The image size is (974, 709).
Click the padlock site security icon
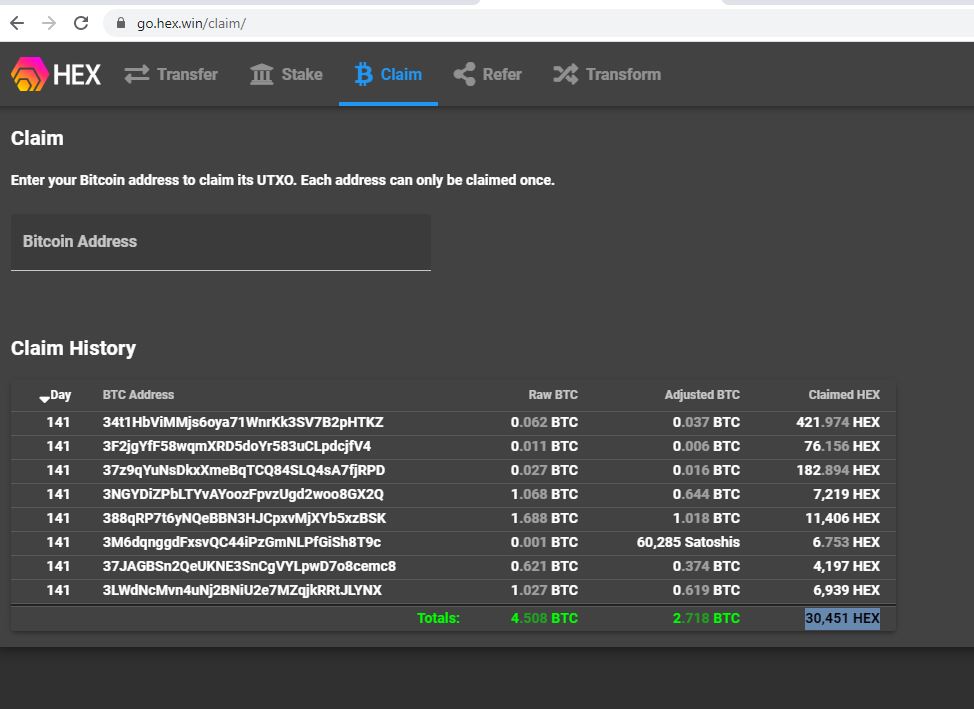pyautogui.click(x=121, y=23)
